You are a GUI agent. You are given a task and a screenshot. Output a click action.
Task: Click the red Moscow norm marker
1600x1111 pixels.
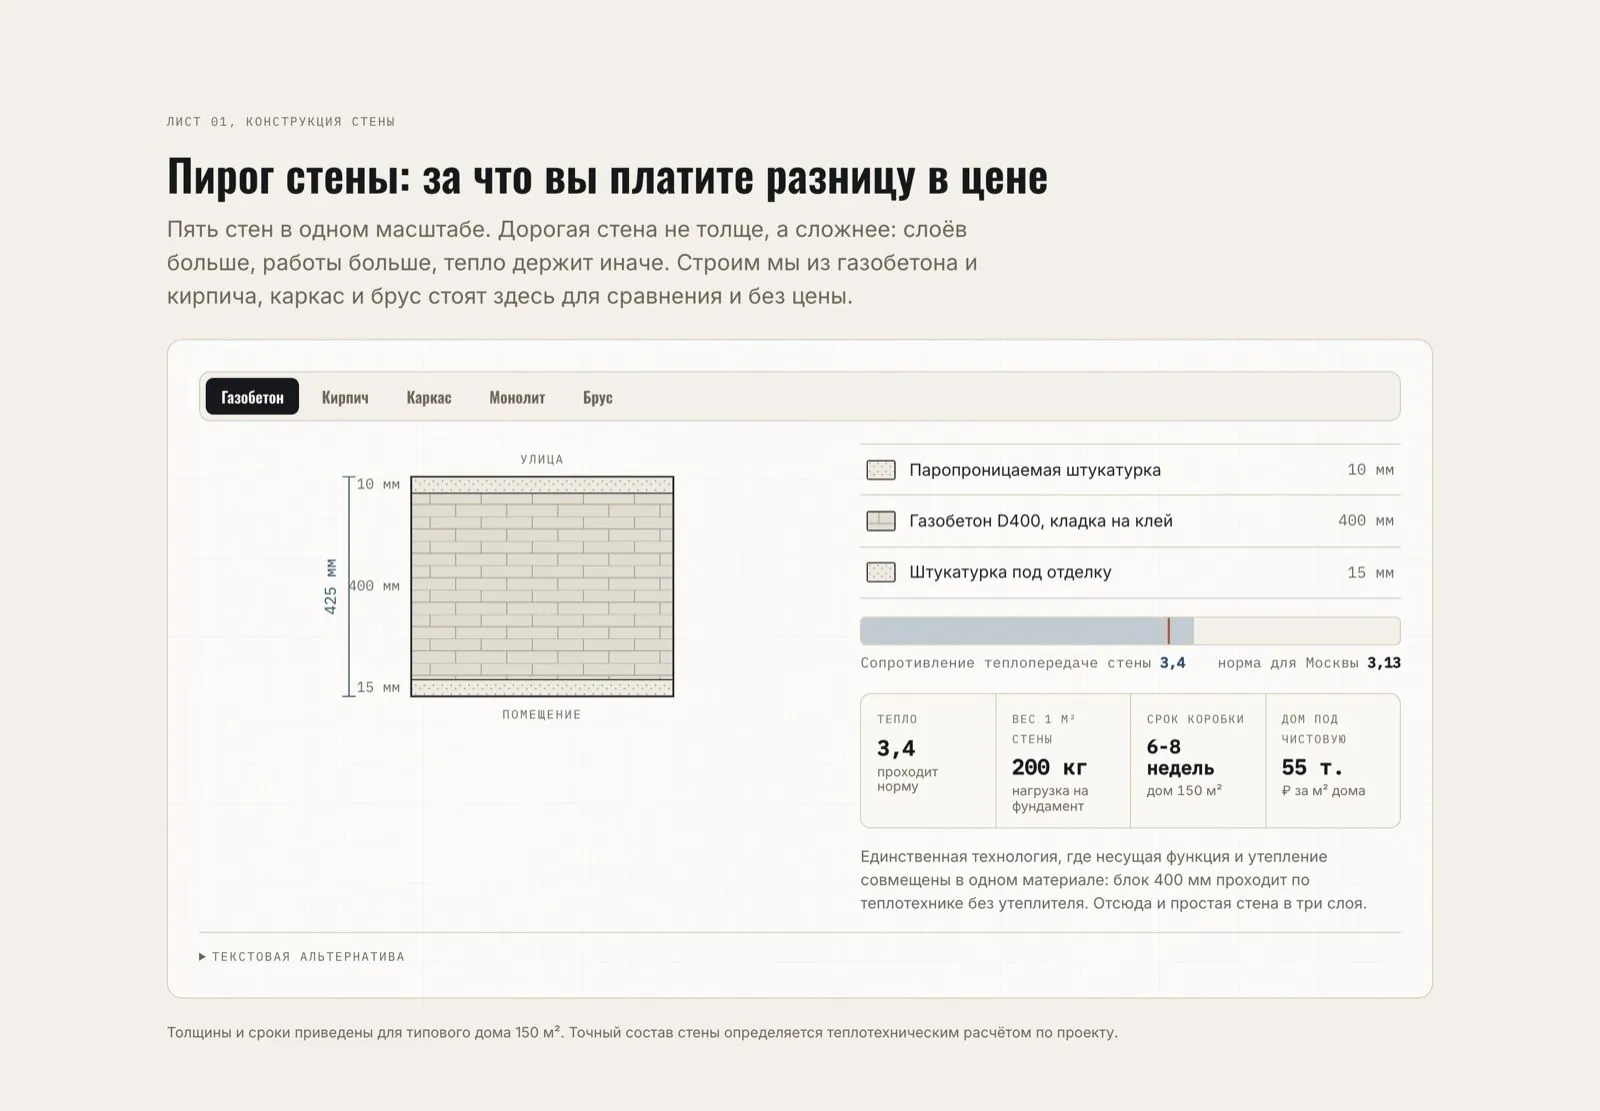tap(1168, 631)
